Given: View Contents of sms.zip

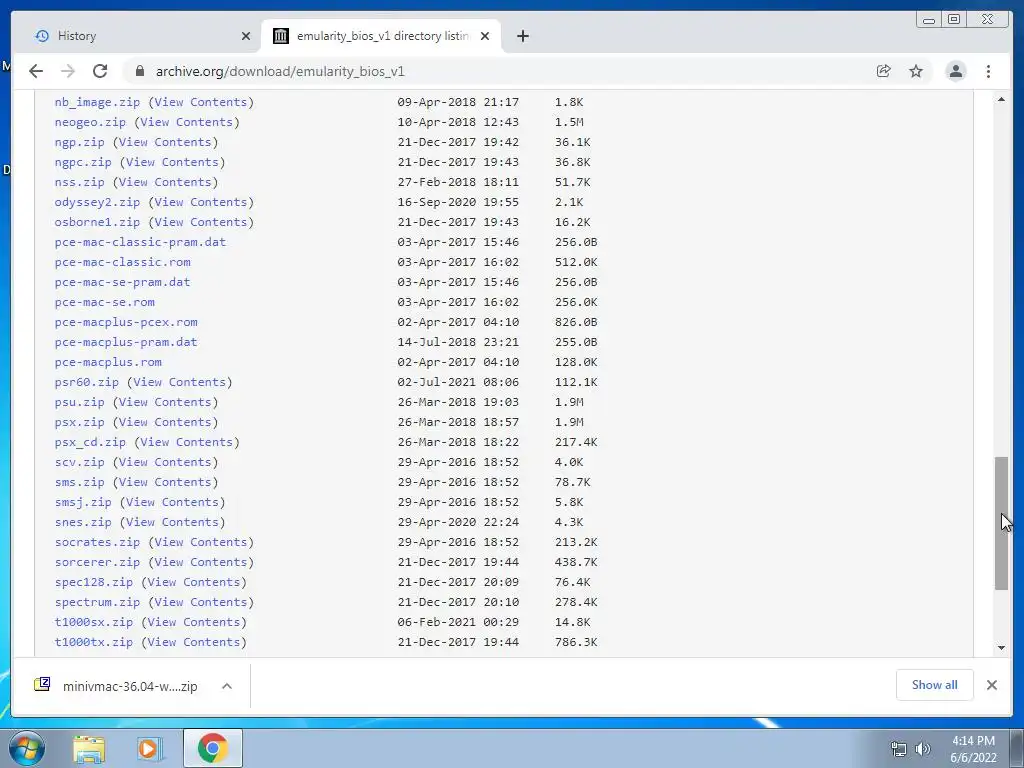Looking at the screenshot, I should coord(165,482).
